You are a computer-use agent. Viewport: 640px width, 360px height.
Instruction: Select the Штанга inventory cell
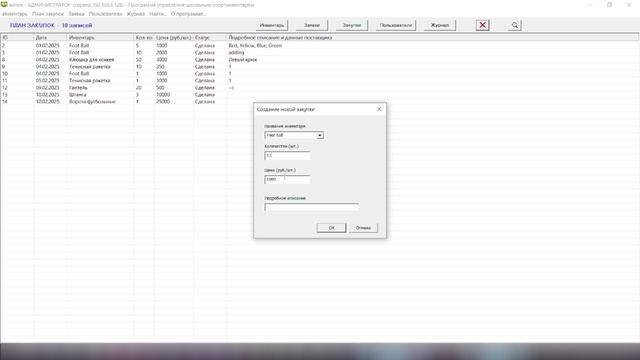78,95
